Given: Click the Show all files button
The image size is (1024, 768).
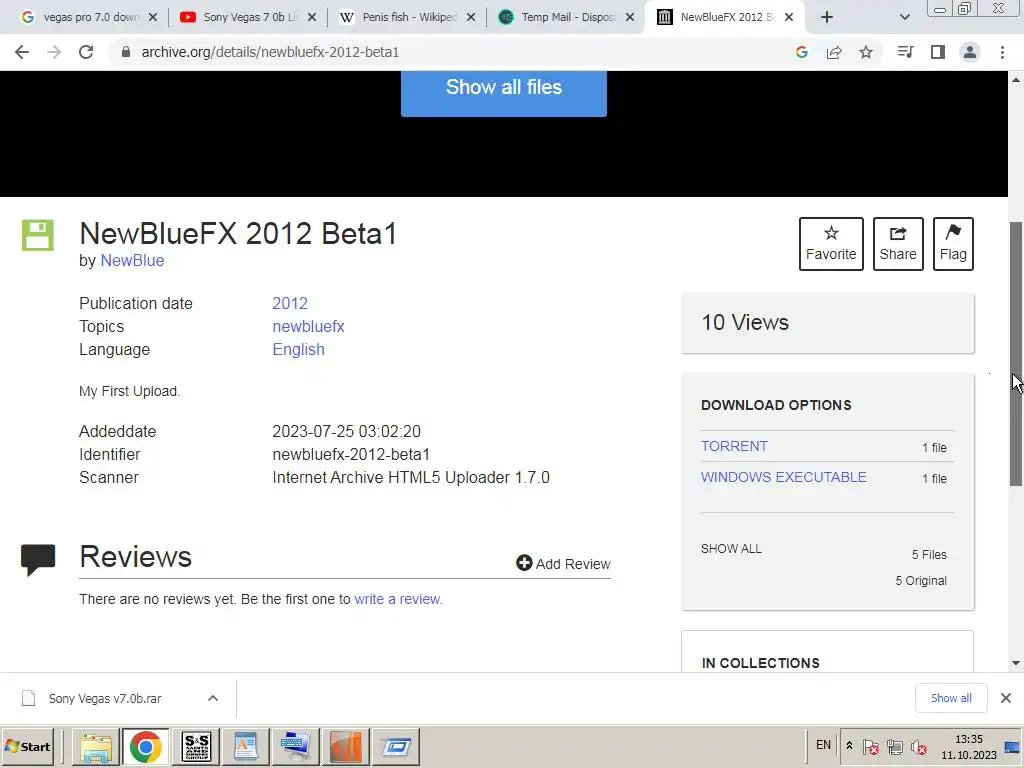Looking at the screenshot, I should click(504, 92).
